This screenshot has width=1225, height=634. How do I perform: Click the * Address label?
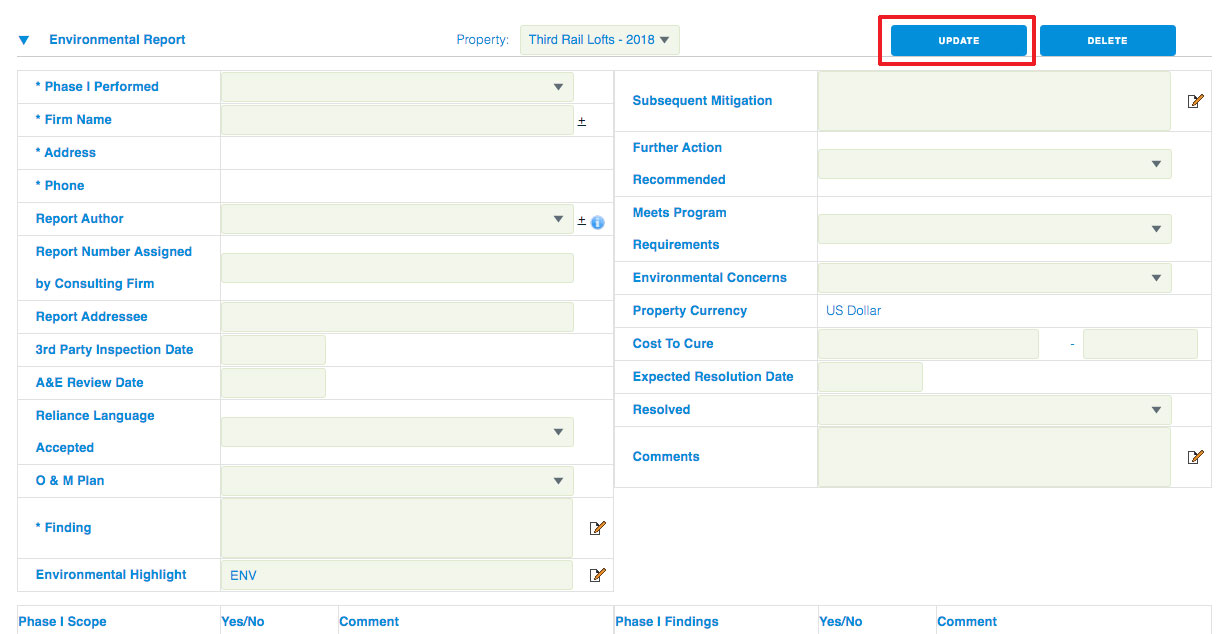click(66, 153)
